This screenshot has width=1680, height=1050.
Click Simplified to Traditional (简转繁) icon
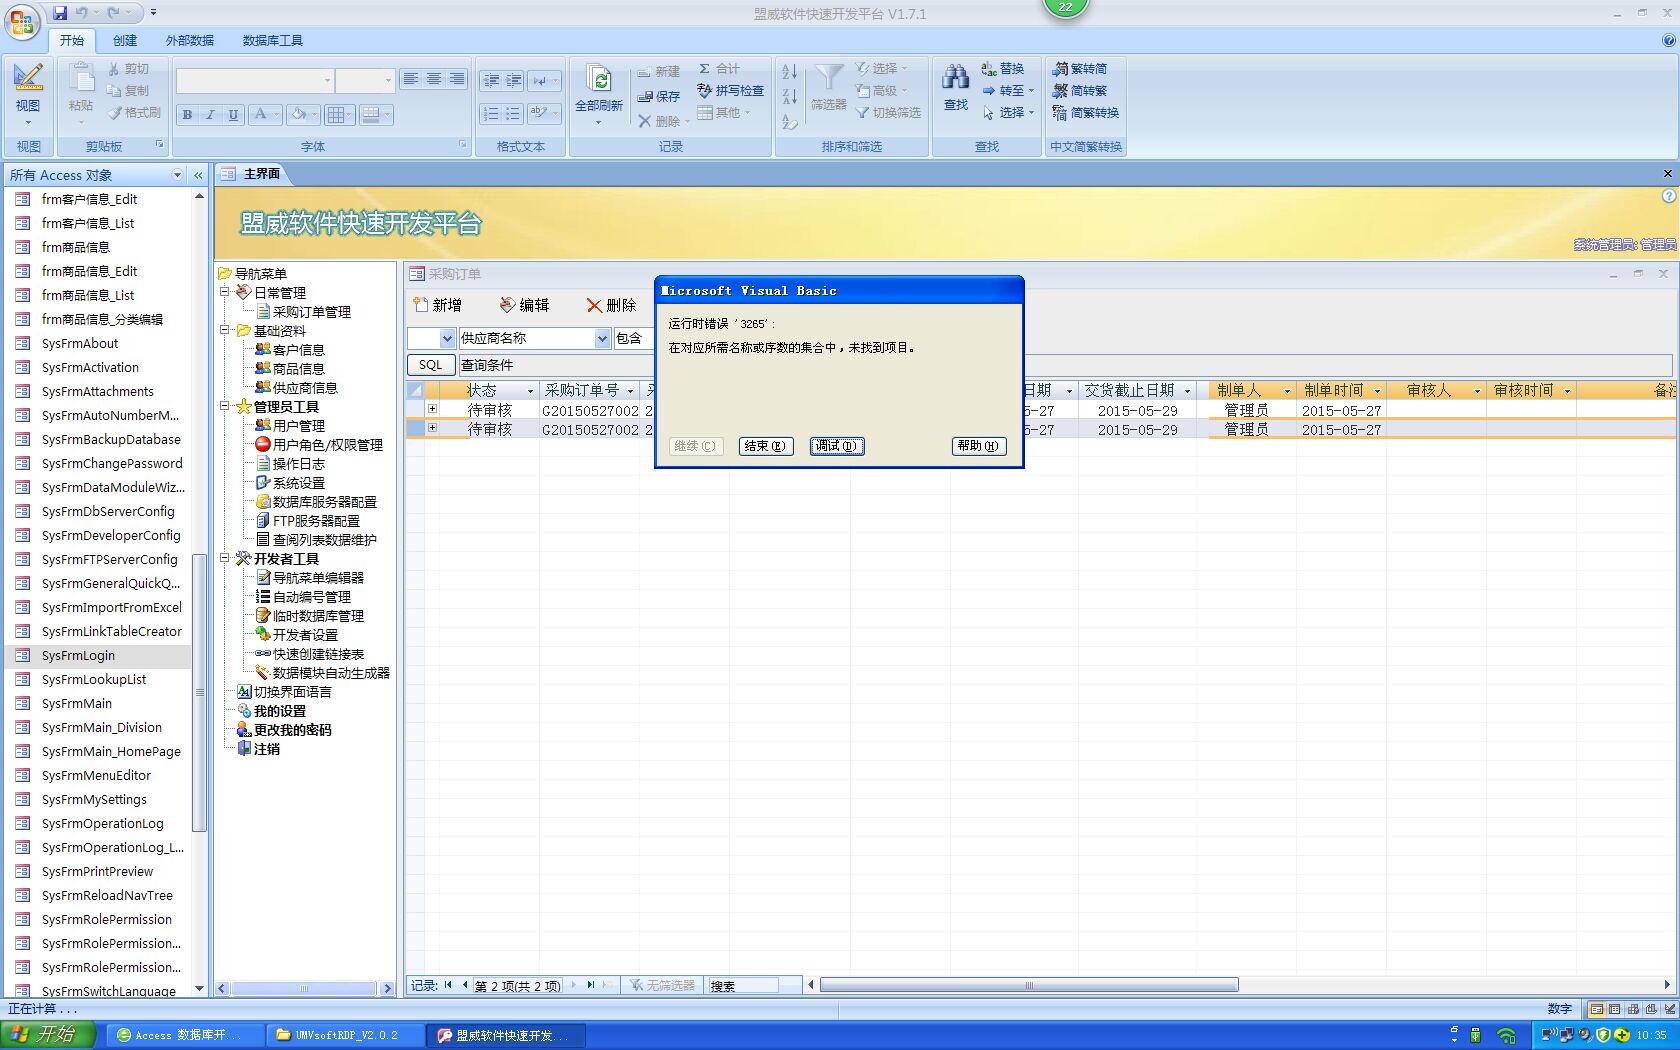pos(1079,91)
